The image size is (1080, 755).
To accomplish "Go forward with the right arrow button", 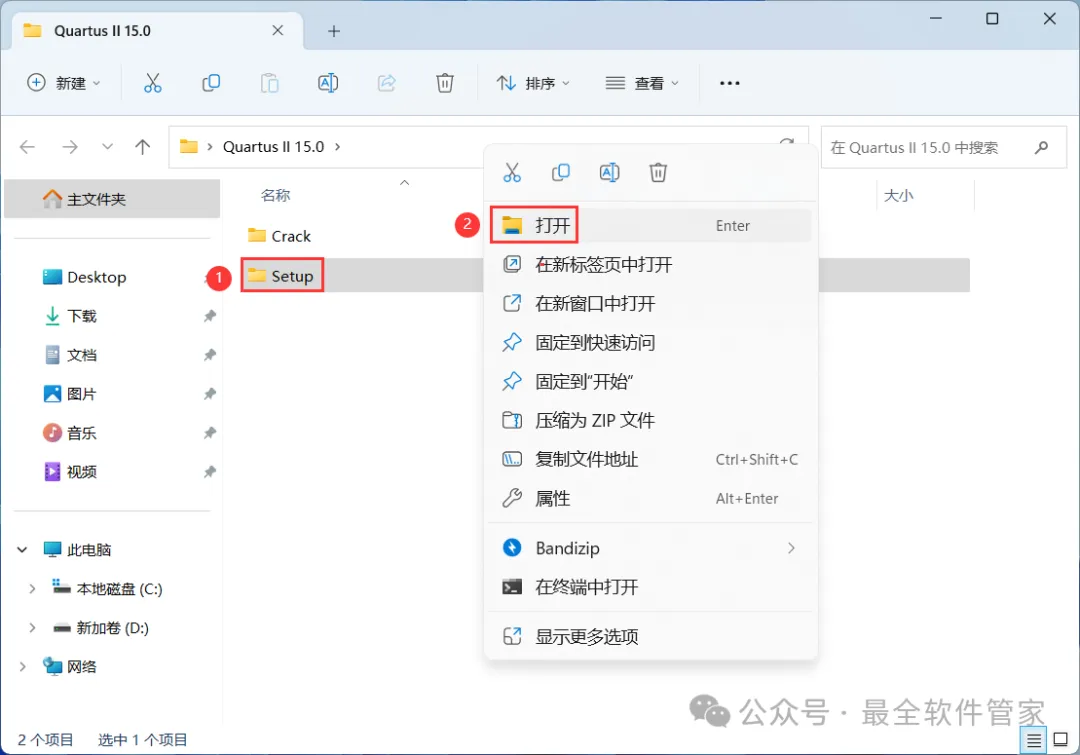I will click(x=70, y=147).
